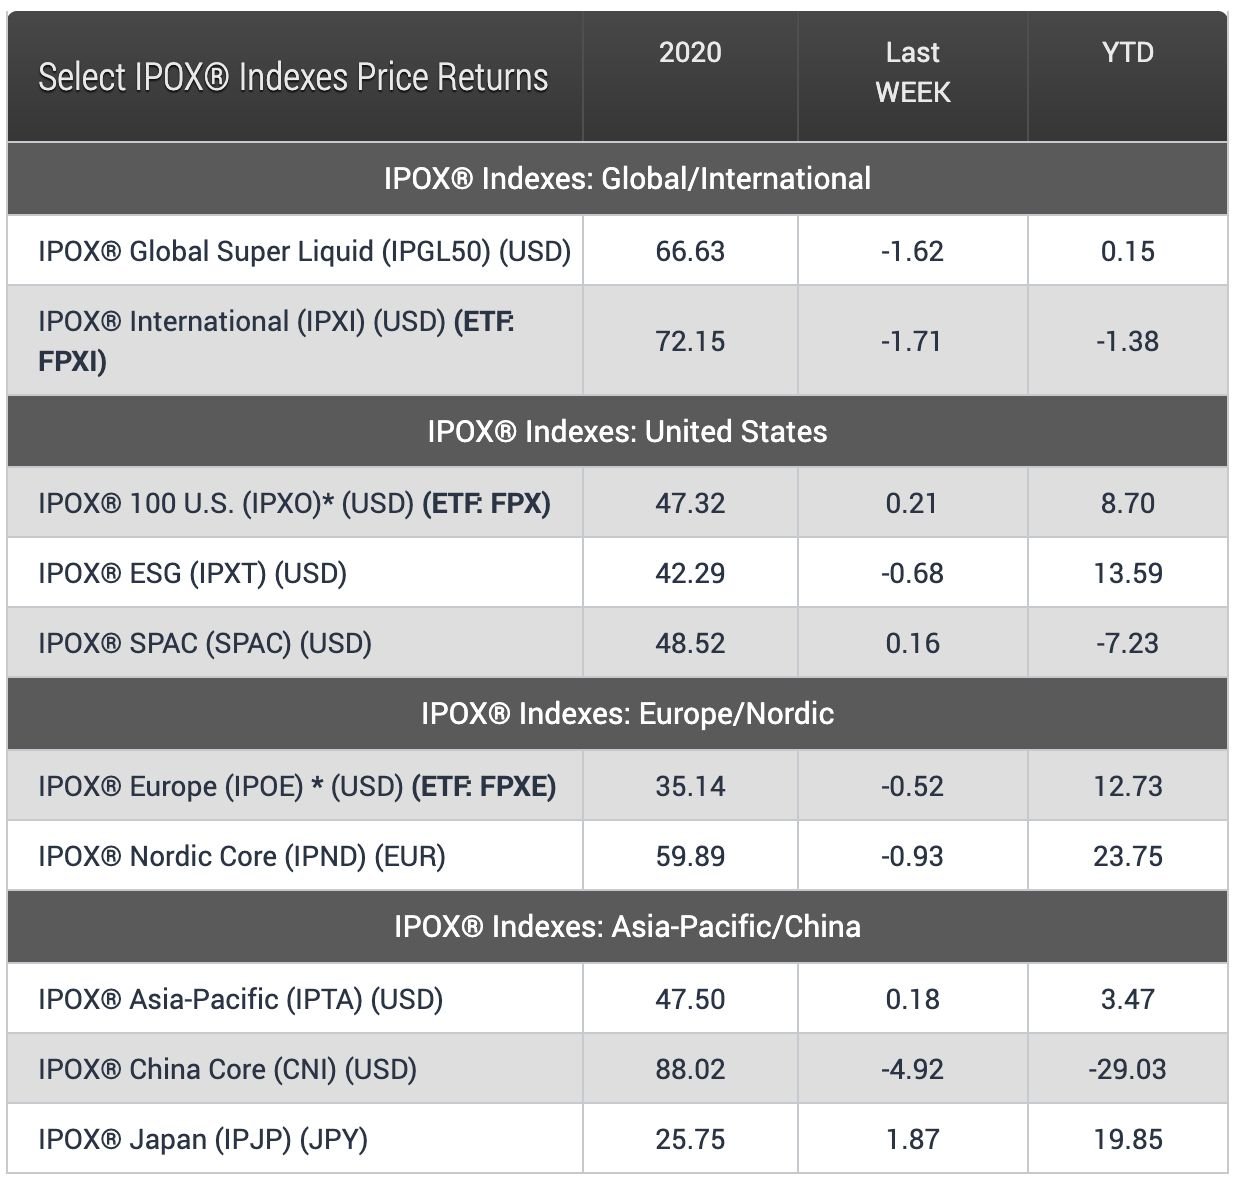Click the IPOX Global Super Liquid row label
The width and height of the screenshot is (1242, 1182).
coord(304,251)
